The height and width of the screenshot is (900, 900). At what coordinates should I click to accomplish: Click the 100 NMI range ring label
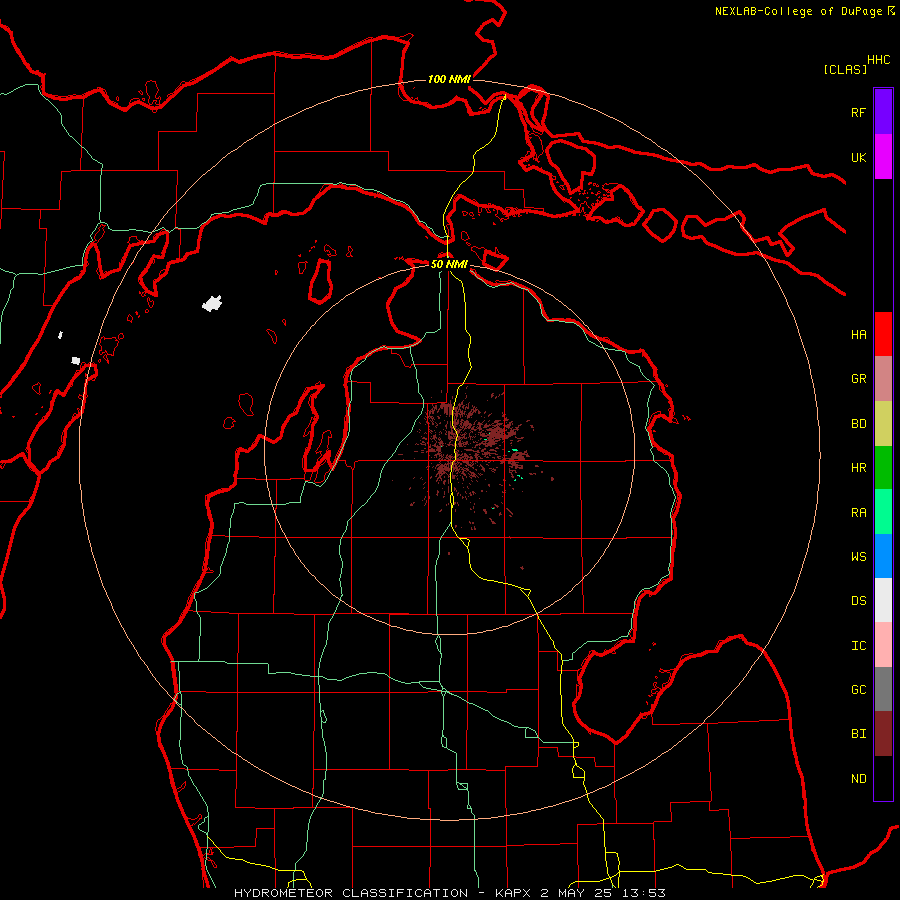tap(449, 79)
